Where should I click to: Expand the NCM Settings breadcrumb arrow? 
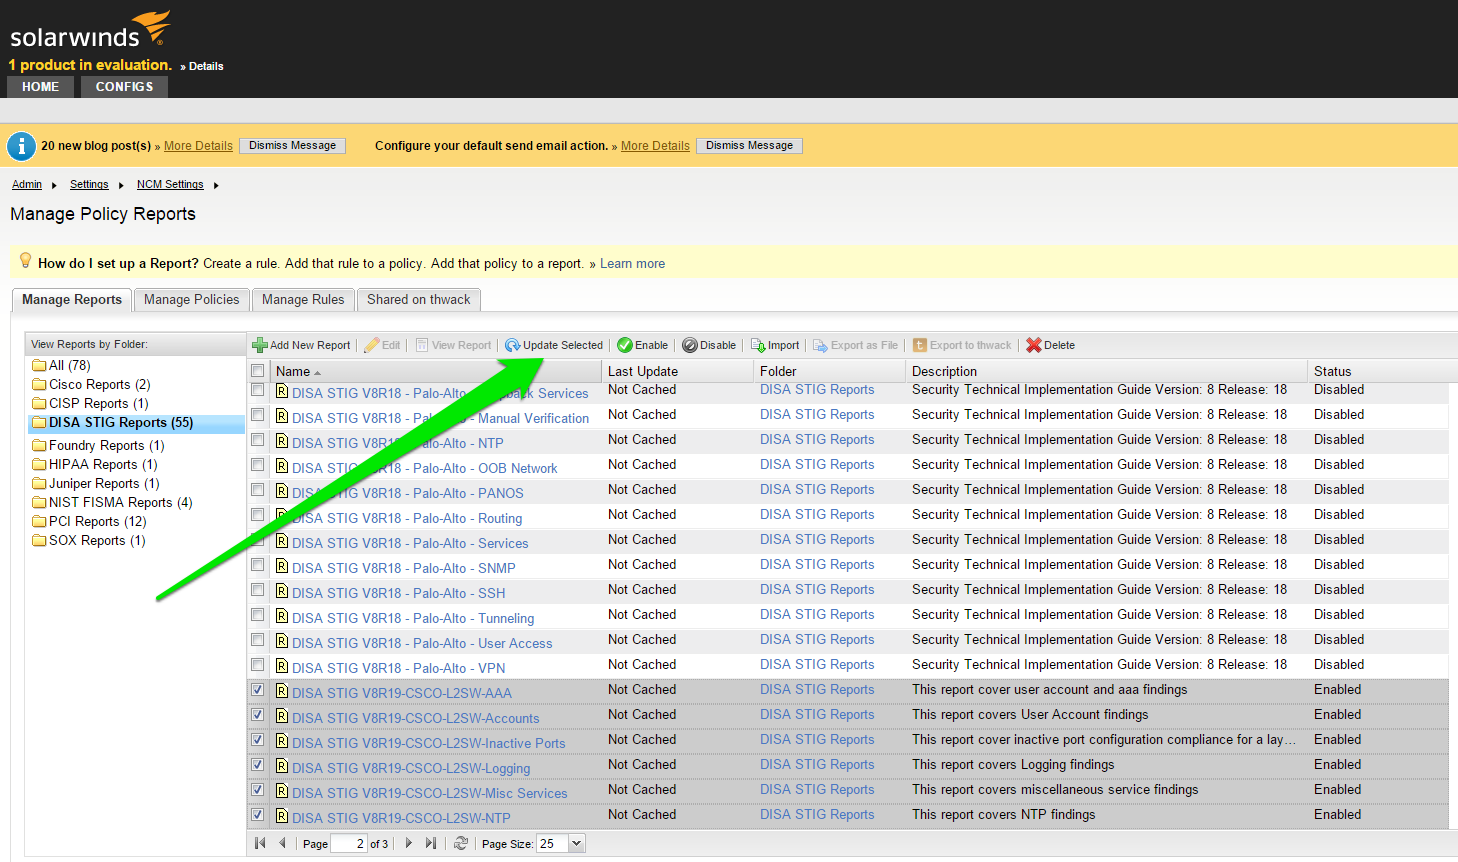click(x=216, y=185)
